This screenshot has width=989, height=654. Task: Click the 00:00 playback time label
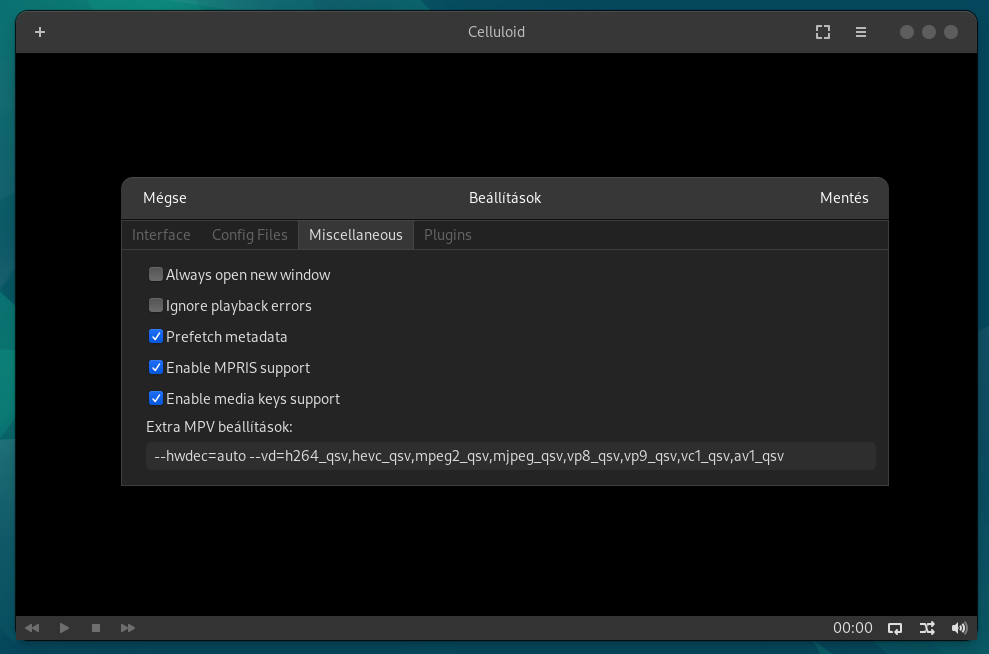click(853, 628)
